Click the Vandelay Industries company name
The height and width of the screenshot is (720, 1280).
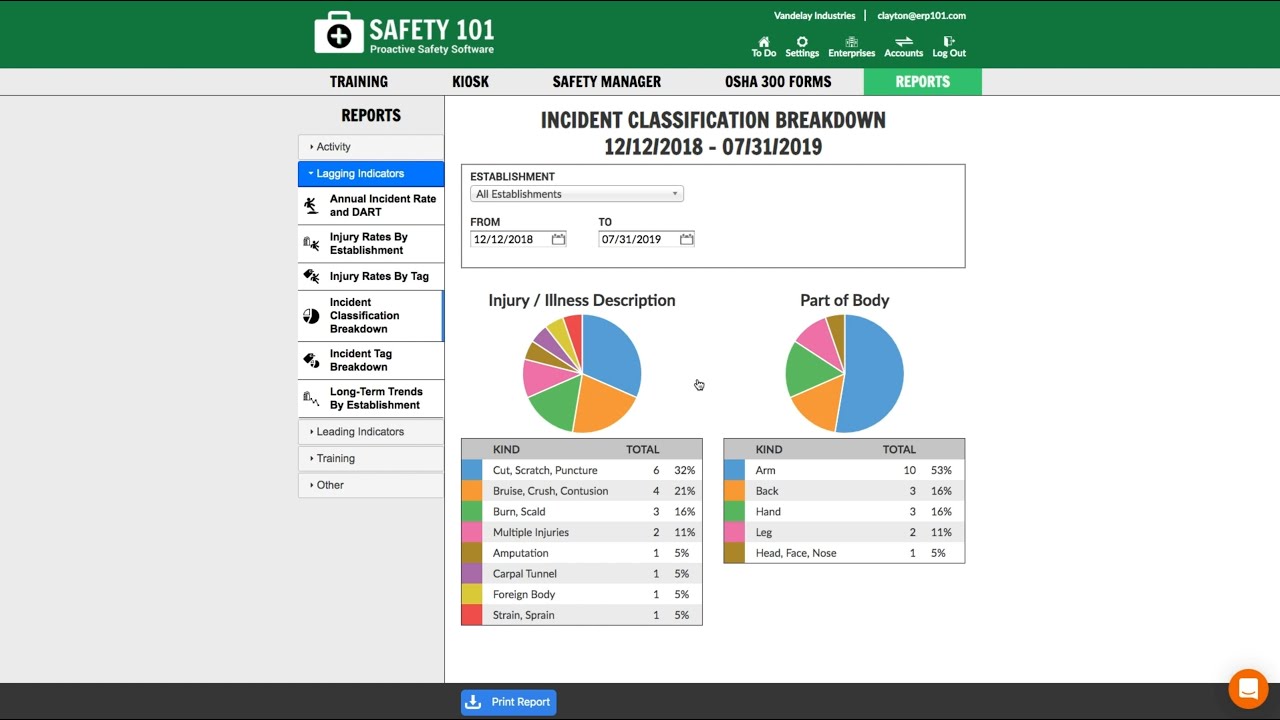pyautogui.click(x=815, y=16)
